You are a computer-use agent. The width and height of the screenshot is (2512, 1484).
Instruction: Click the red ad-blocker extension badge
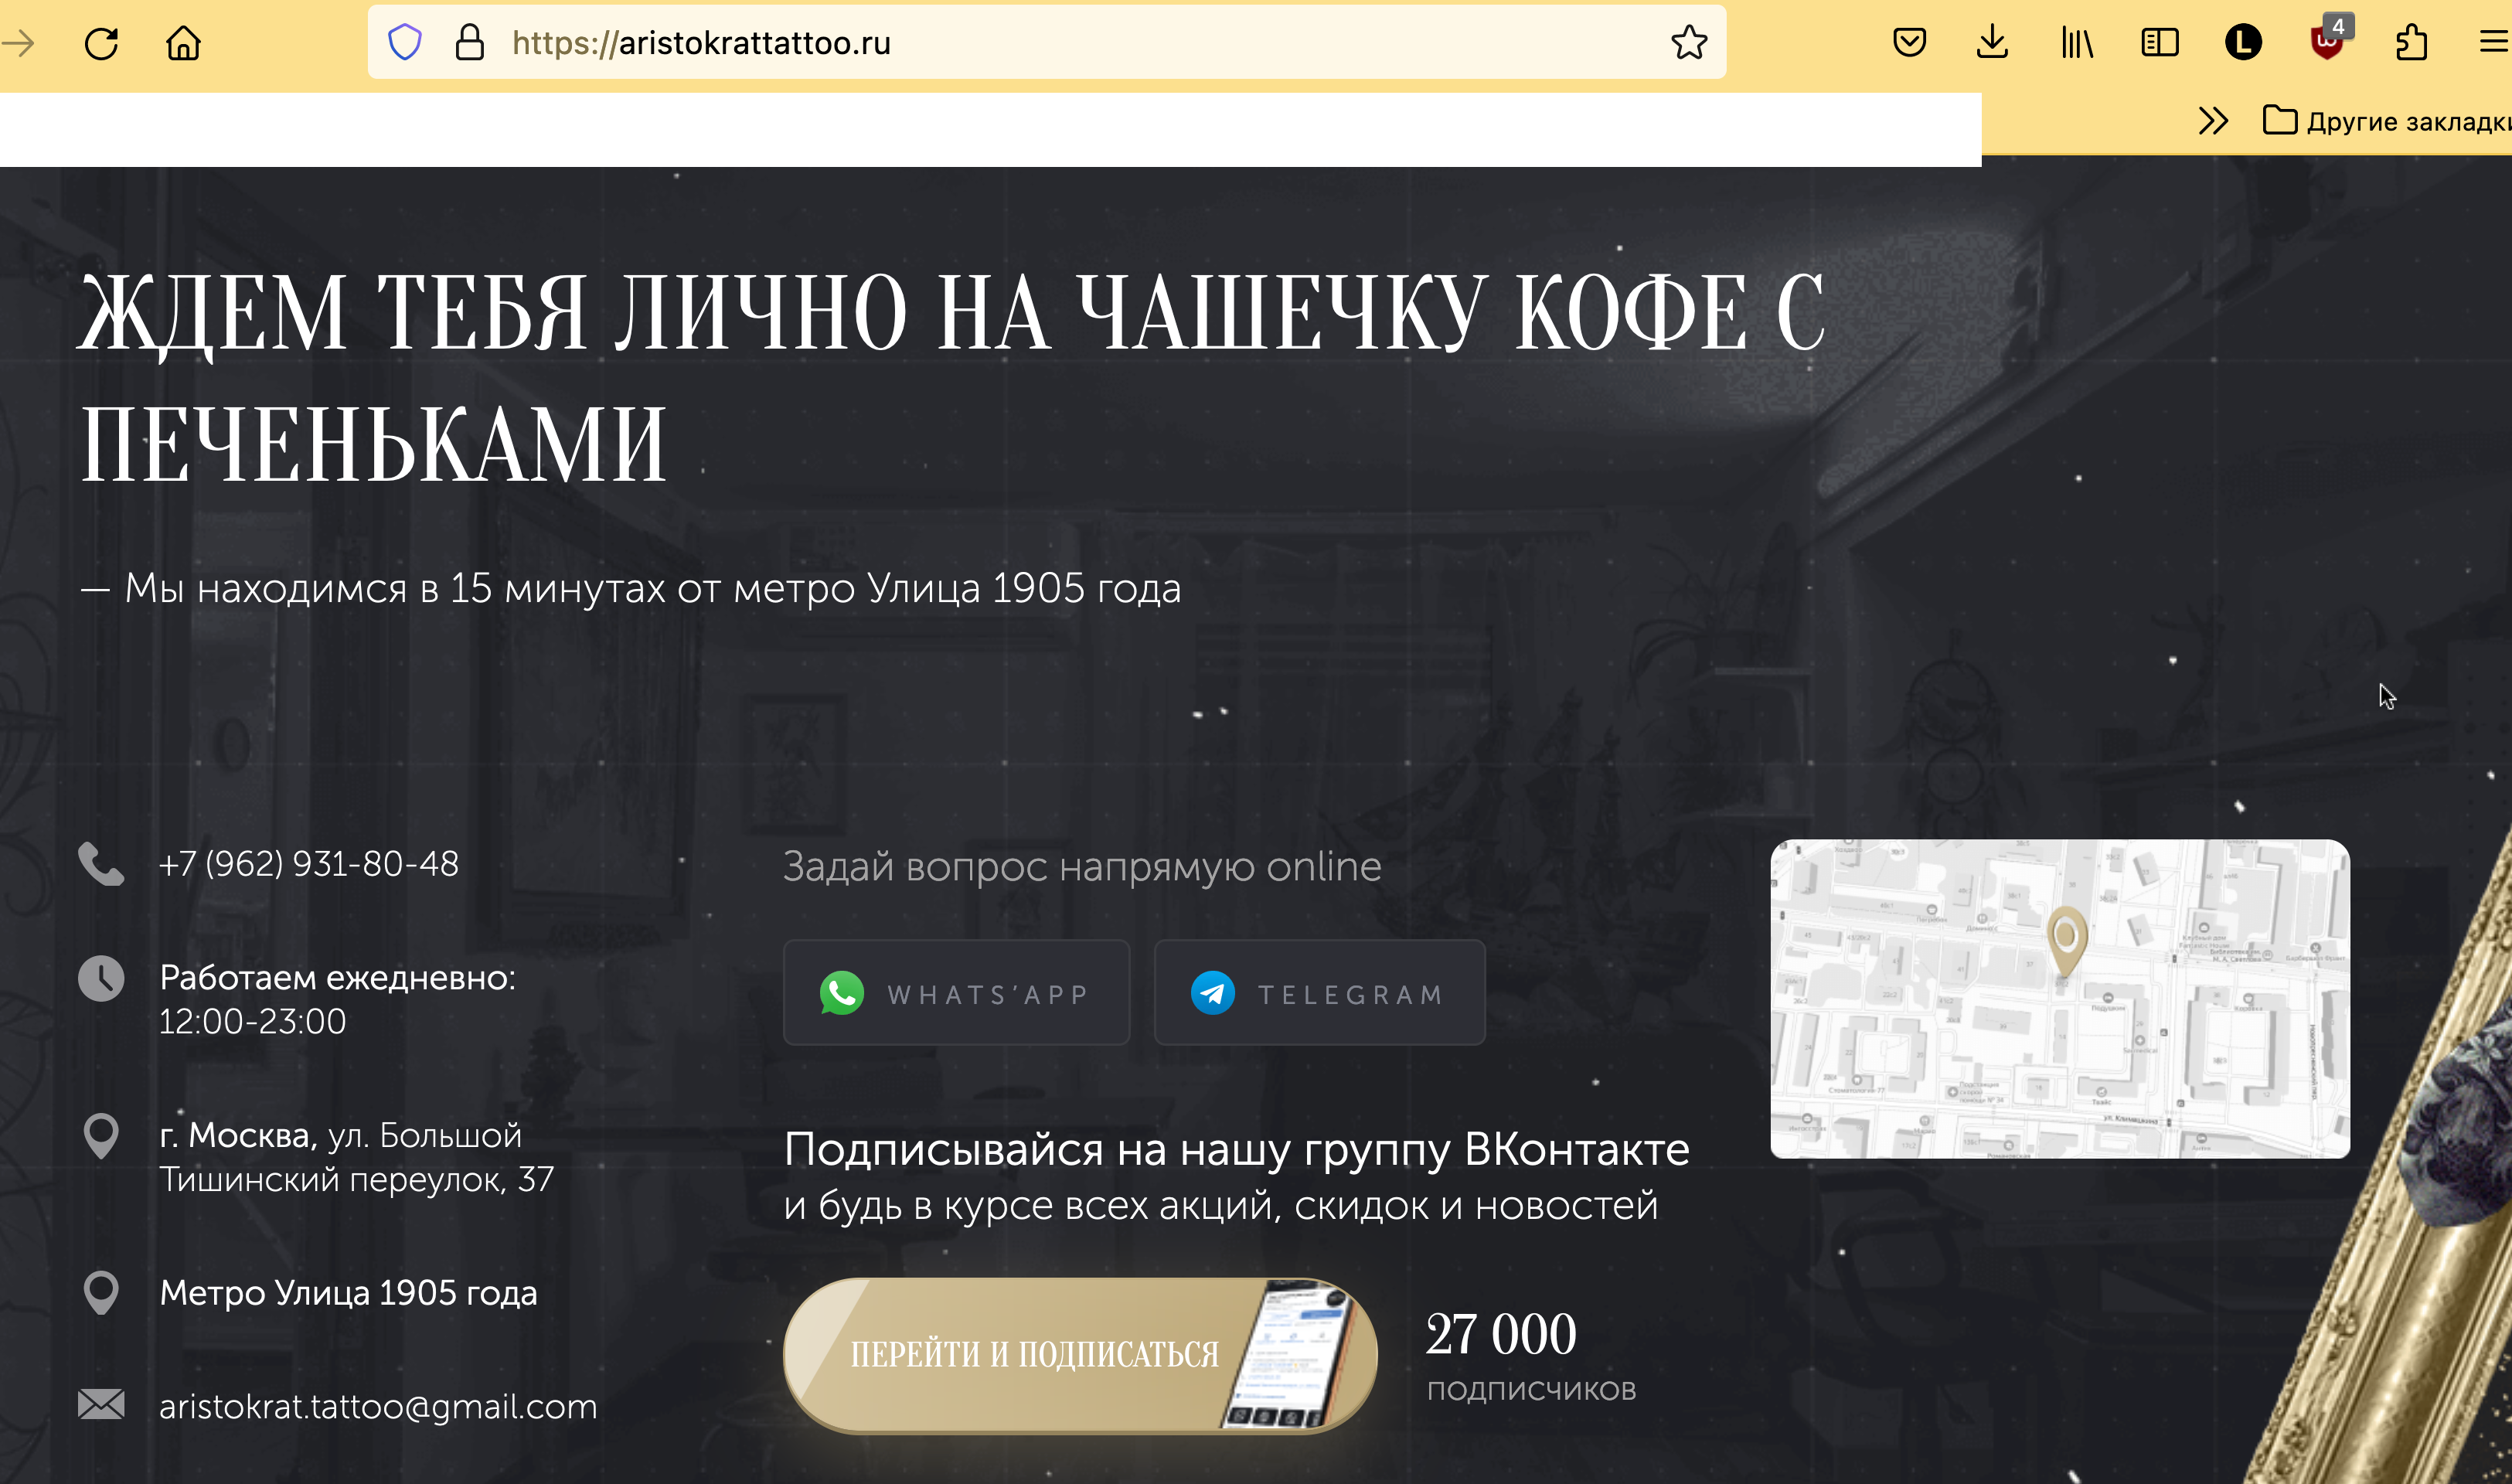point(2327,43)
